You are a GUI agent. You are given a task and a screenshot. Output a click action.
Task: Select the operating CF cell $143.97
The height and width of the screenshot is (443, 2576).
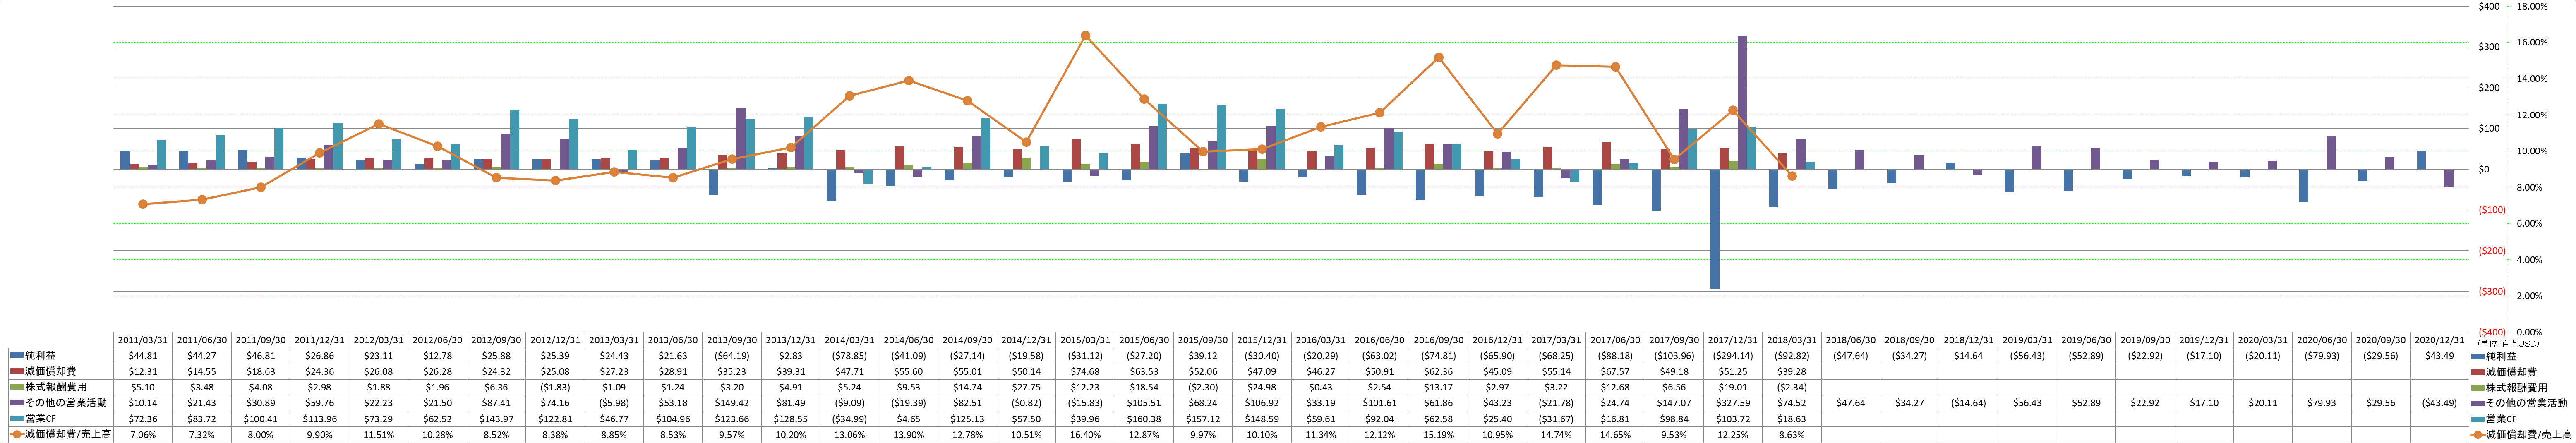497,419
